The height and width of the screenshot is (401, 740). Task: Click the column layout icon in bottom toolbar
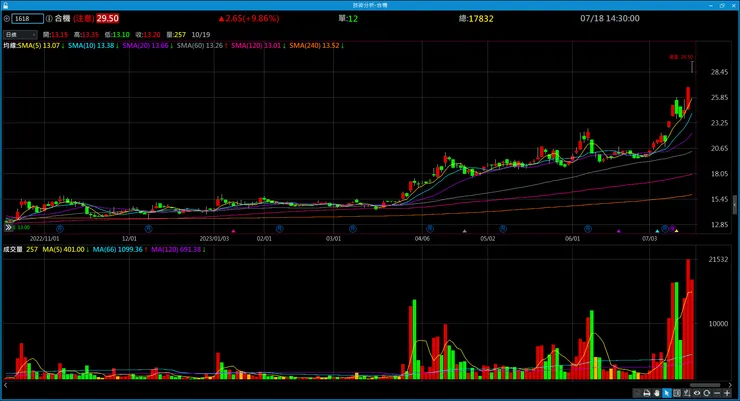pyautogui.click(x=677, y=393)
